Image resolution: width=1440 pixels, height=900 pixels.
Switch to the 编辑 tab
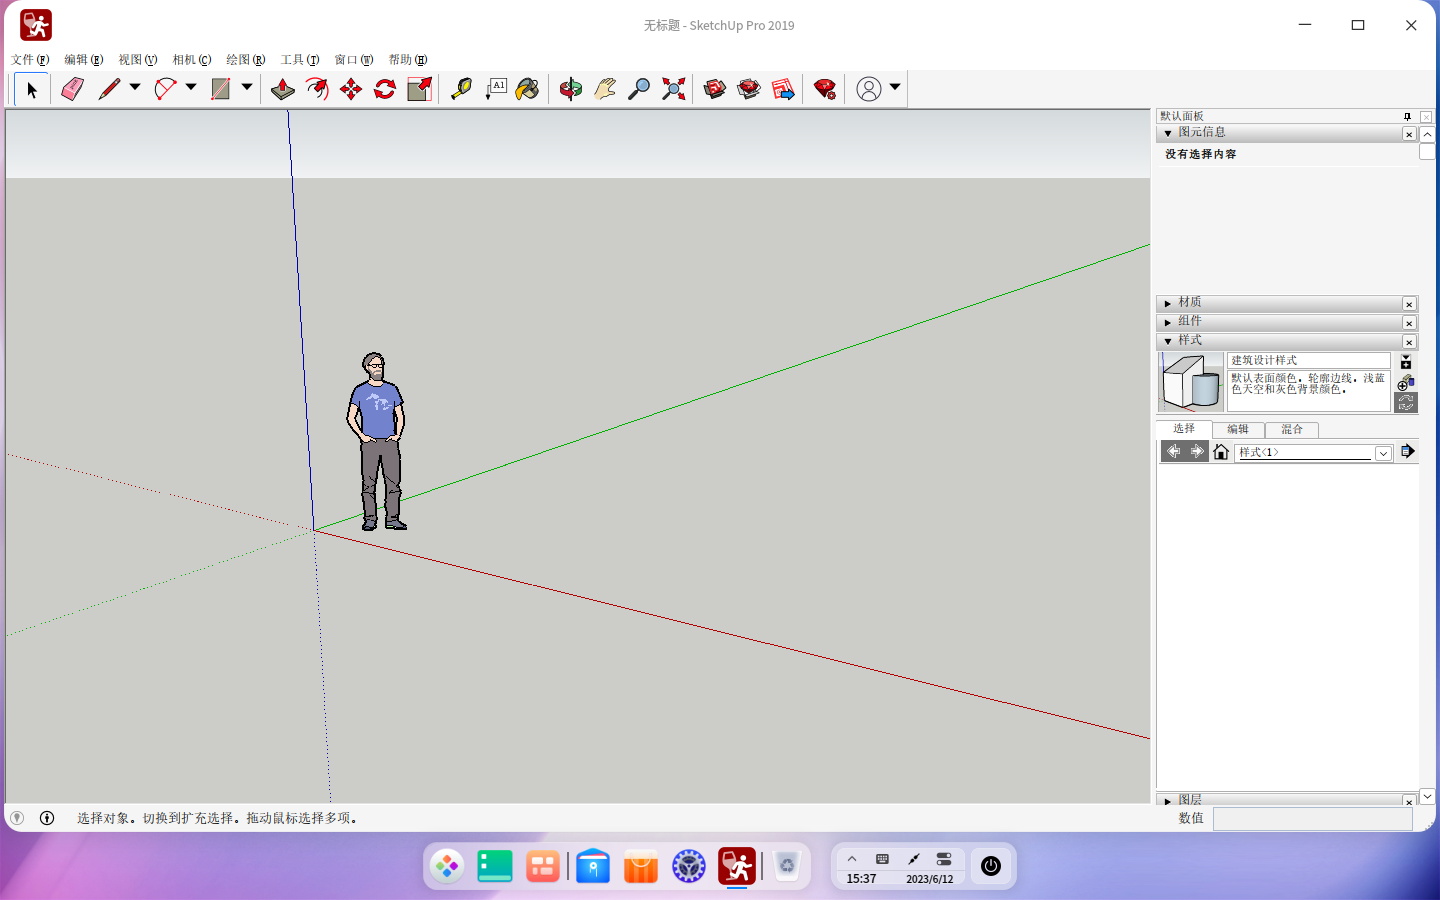click(x=1238, y=429)
